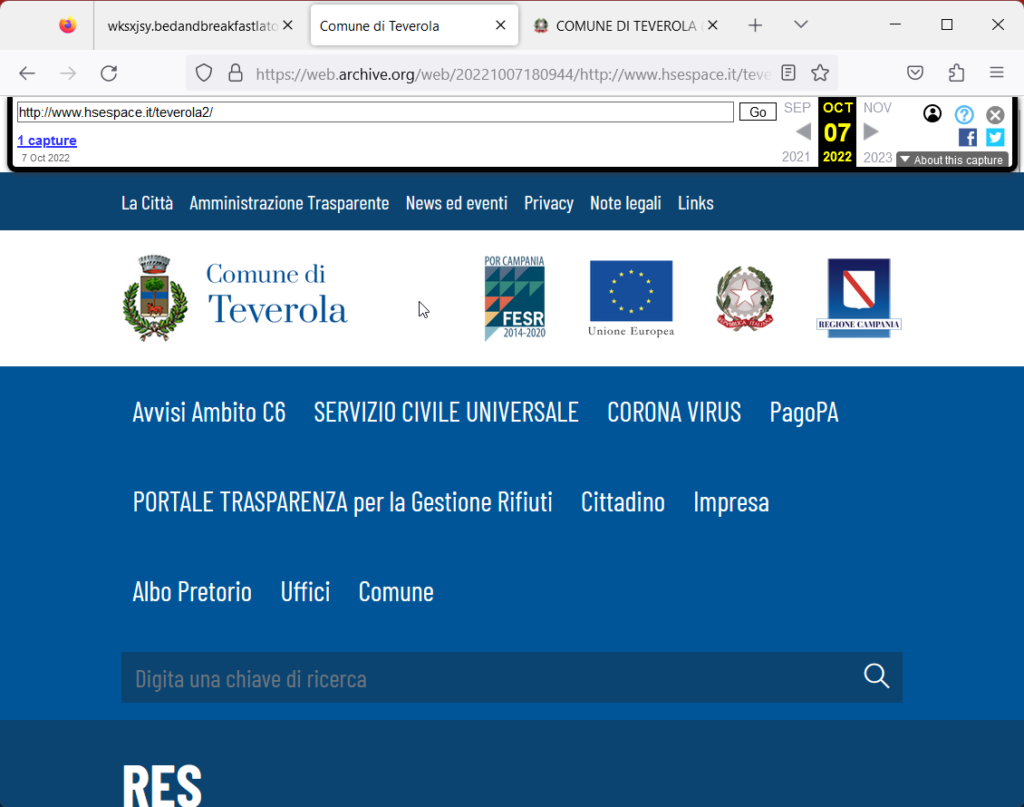
Task: Save page to Pocket icon
Action: click(915, 73)
